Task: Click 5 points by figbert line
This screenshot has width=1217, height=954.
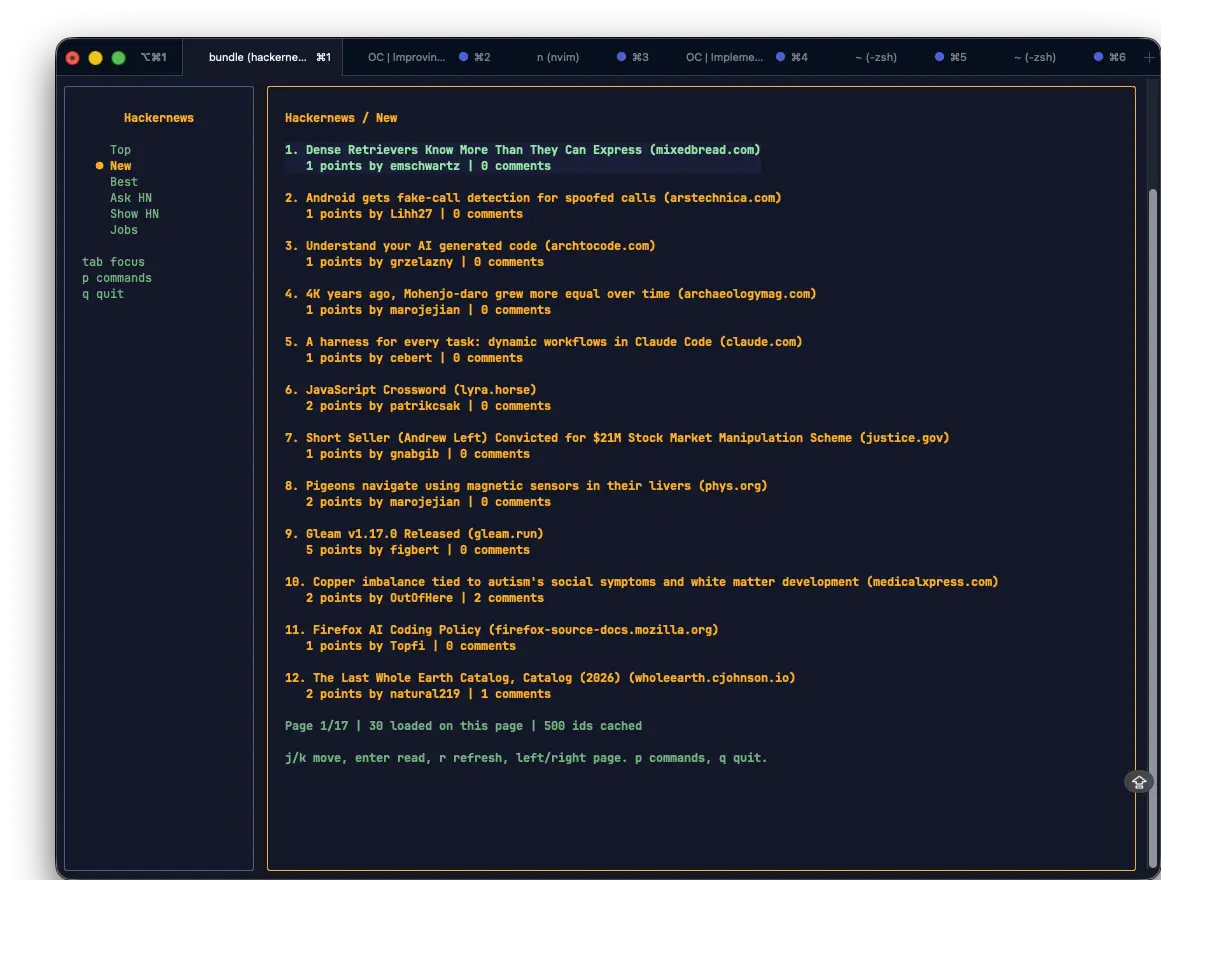Action: tap(418, 550)
